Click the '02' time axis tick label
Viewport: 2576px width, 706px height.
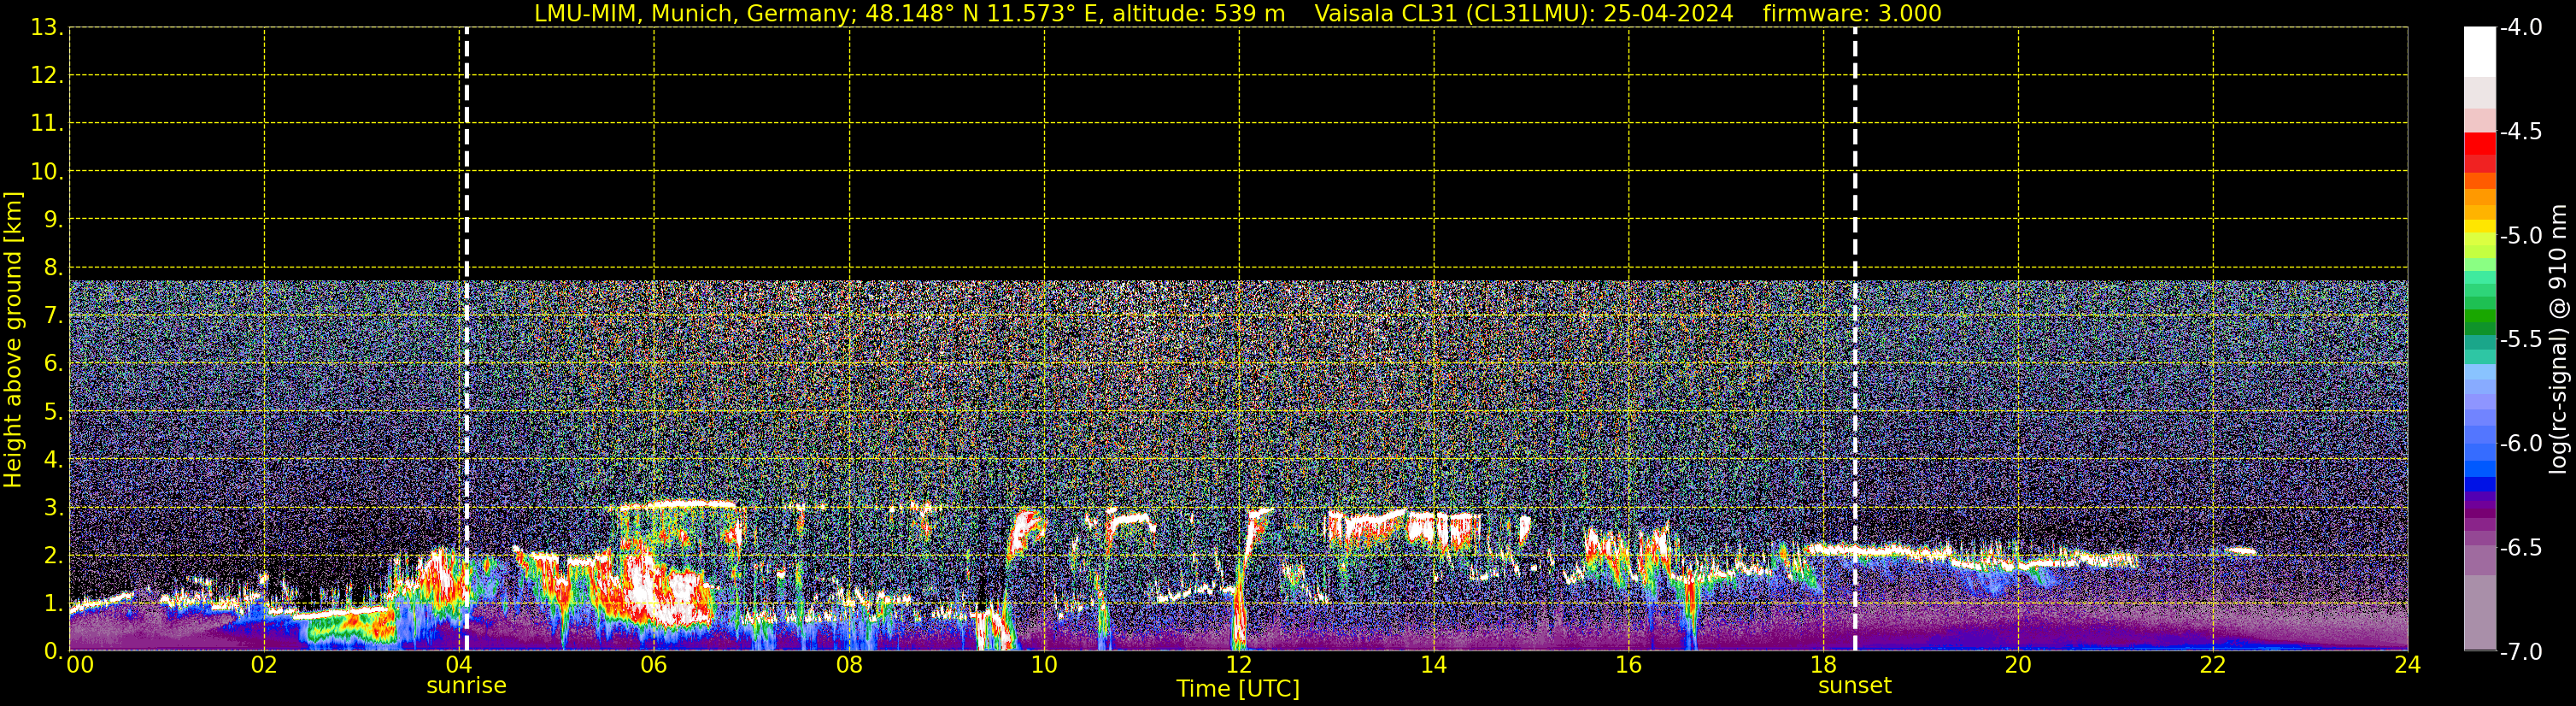click(264, 666)
